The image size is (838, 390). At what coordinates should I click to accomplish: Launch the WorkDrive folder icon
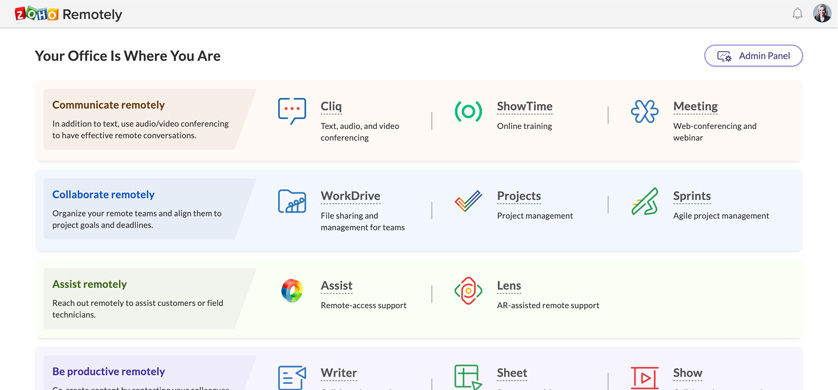[x=292, y=201]
